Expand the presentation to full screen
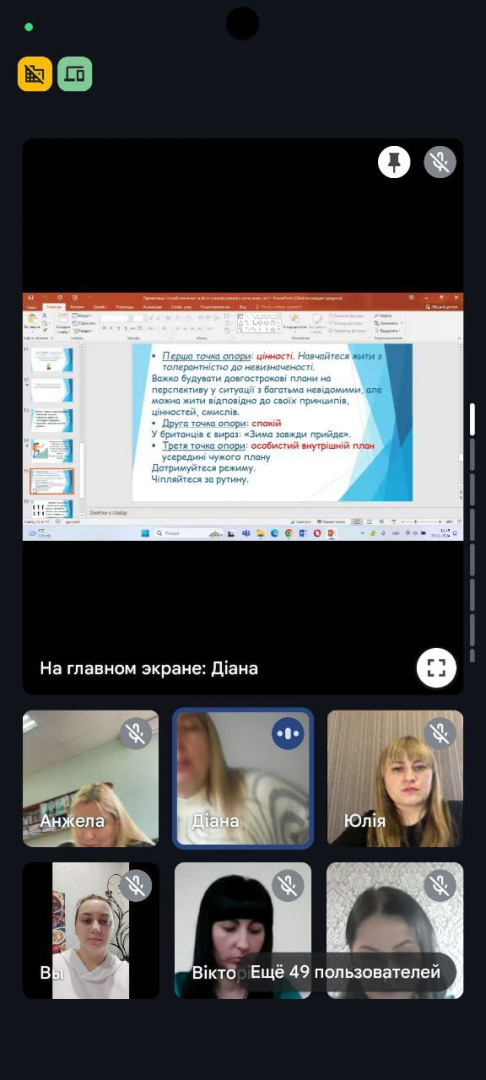The width and height of the screenshot is (486, 1080). click(x=436, y=667)
